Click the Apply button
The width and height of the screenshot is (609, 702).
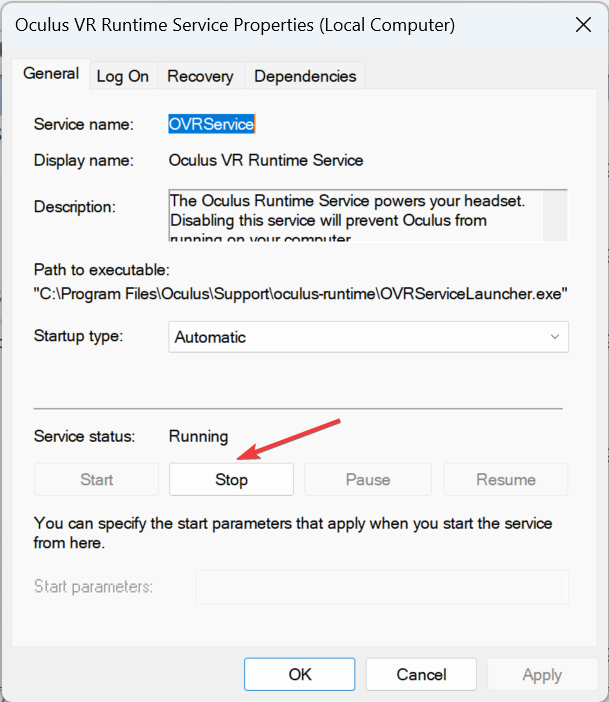click(x=542, y=674)
